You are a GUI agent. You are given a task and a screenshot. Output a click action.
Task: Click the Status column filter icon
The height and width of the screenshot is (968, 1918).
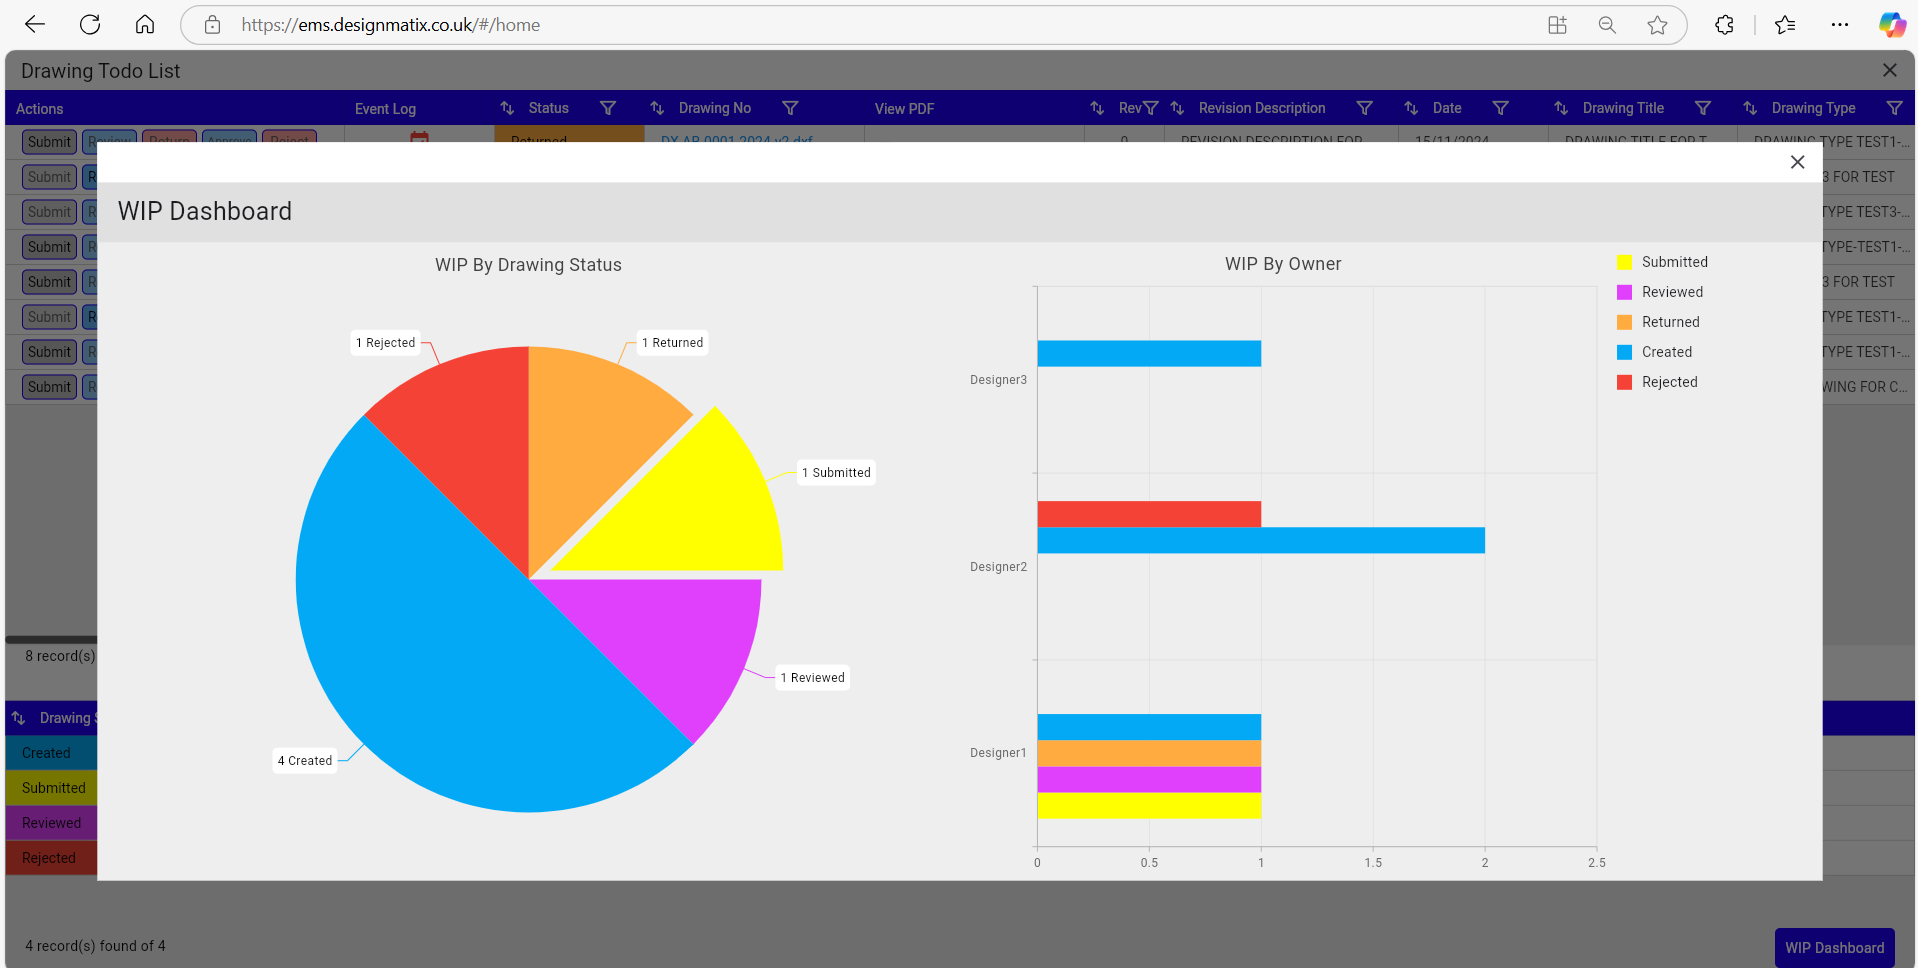(x=607, y=108)
